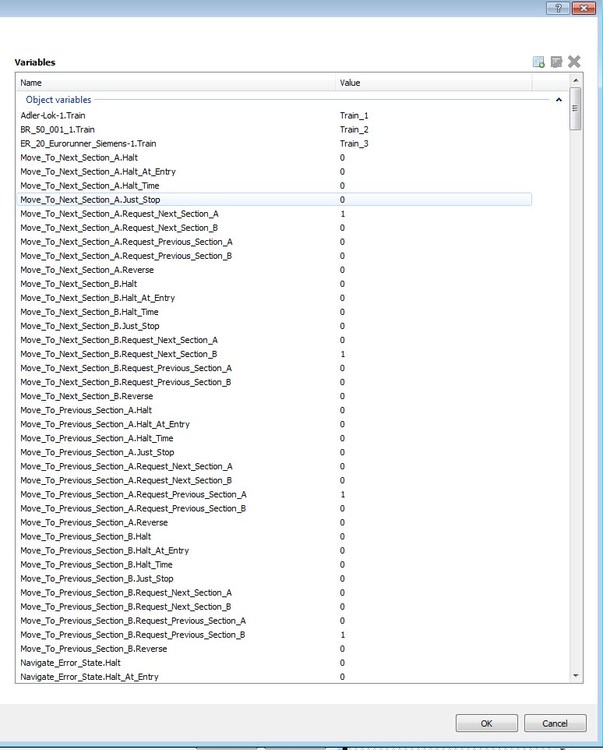
Task: Click the Name column header
Action: pos(176,83)
